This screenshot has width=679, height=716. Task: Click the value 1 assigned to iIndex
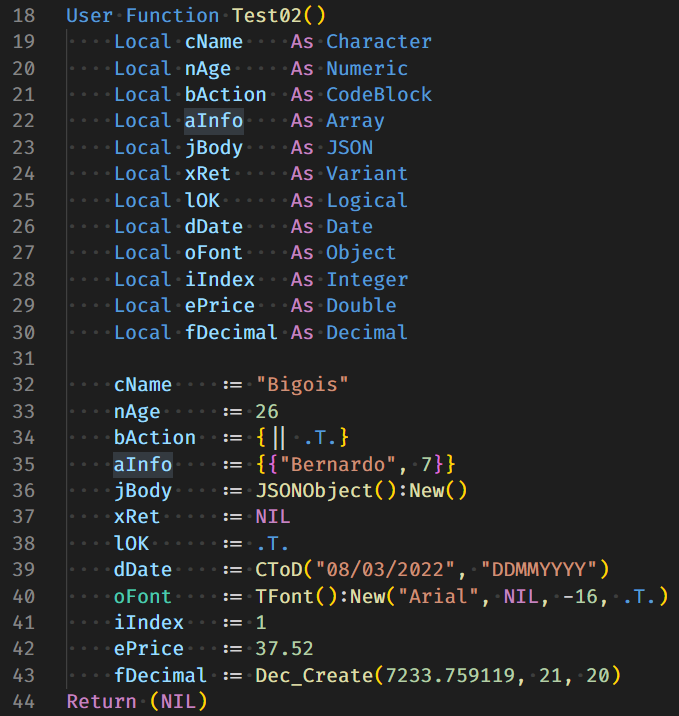point(261,623)
